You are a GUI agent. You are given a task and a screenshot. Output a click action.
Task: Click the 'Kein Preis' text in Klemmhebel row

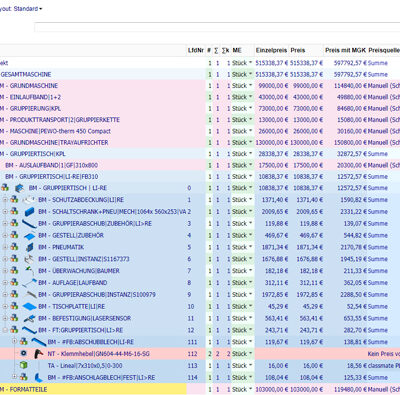(x=384, y=354)
